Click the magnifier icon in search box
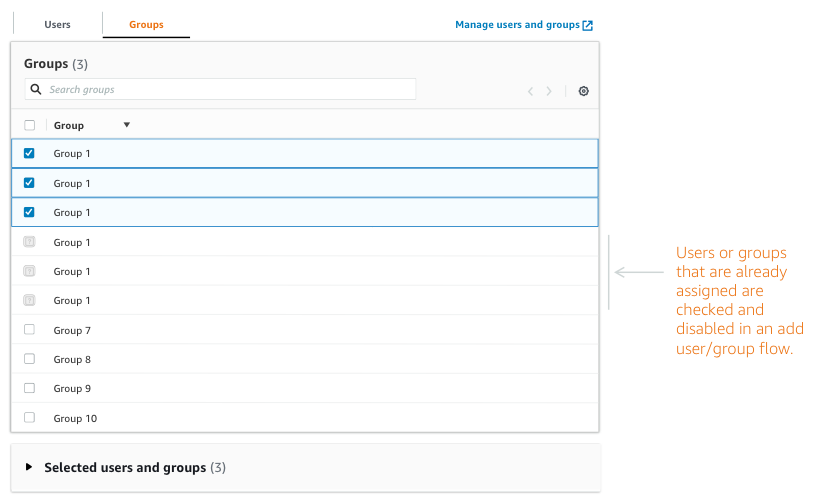This screenshot has height=503, width=816. pos(36,89)
